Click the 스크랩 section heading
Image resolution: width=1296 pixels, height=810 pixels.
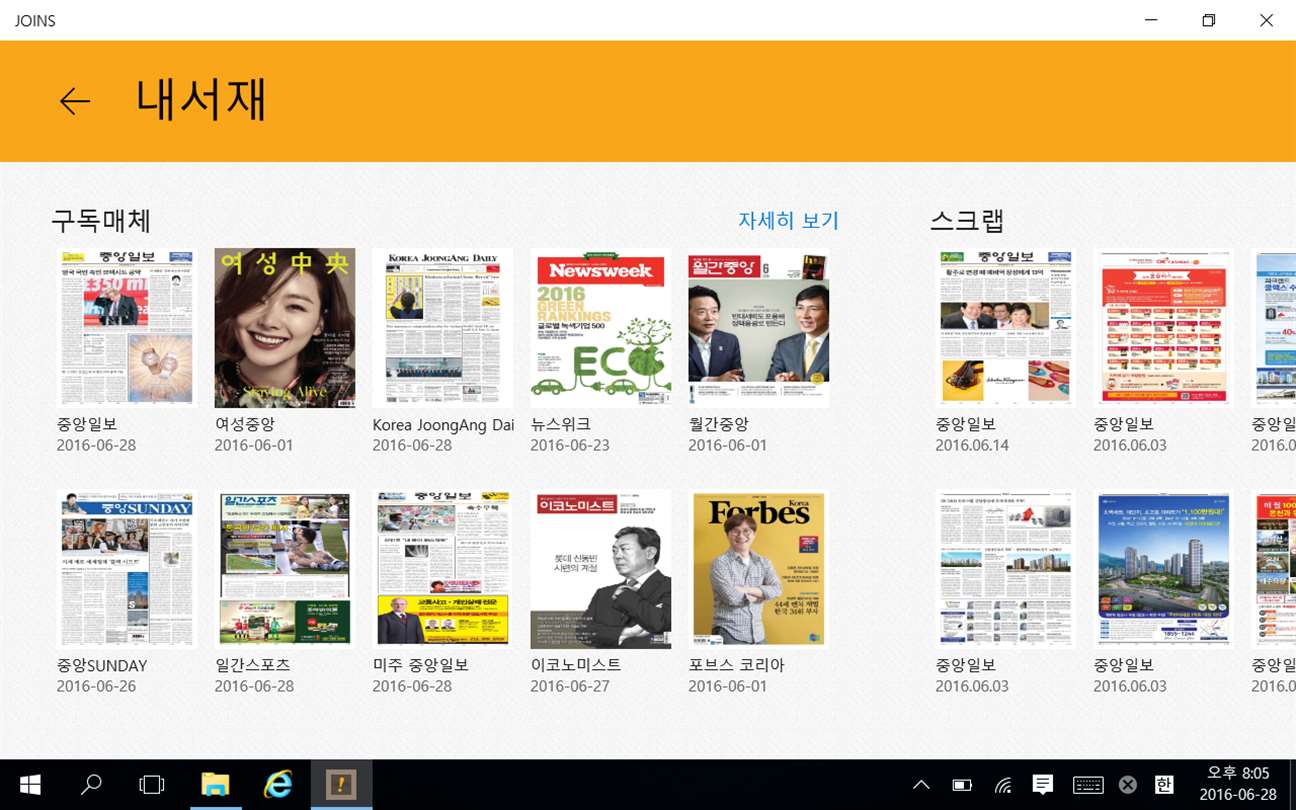967,220
